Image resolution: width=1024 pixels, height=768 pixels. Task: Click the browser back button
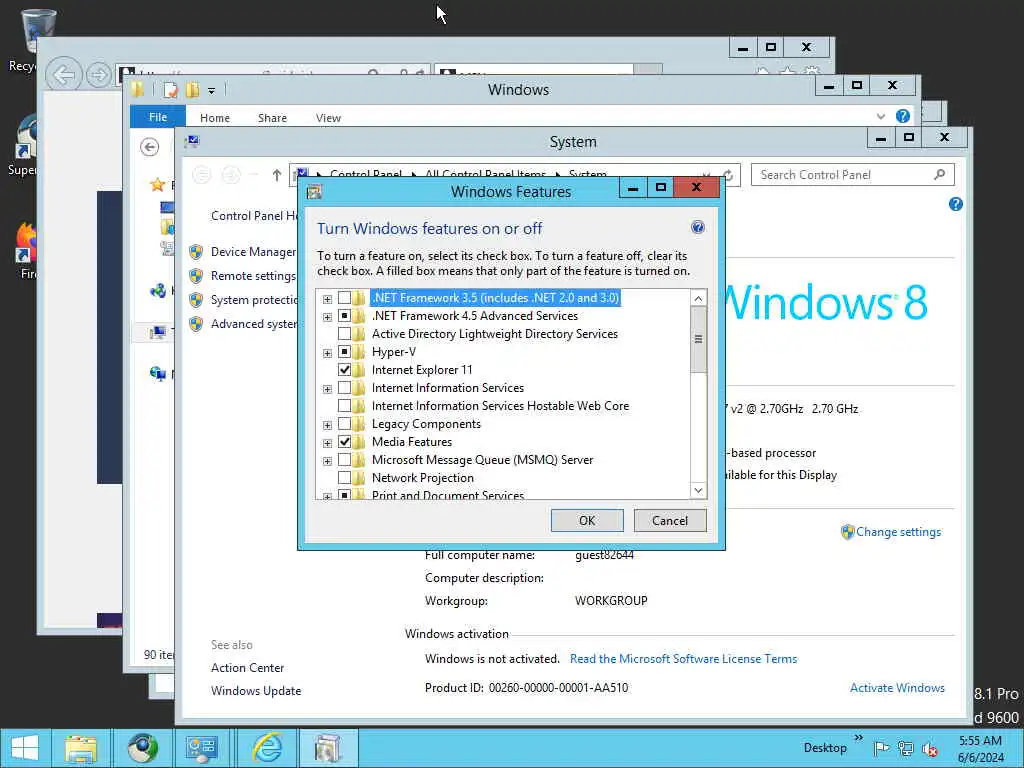(x=64, y=75)
